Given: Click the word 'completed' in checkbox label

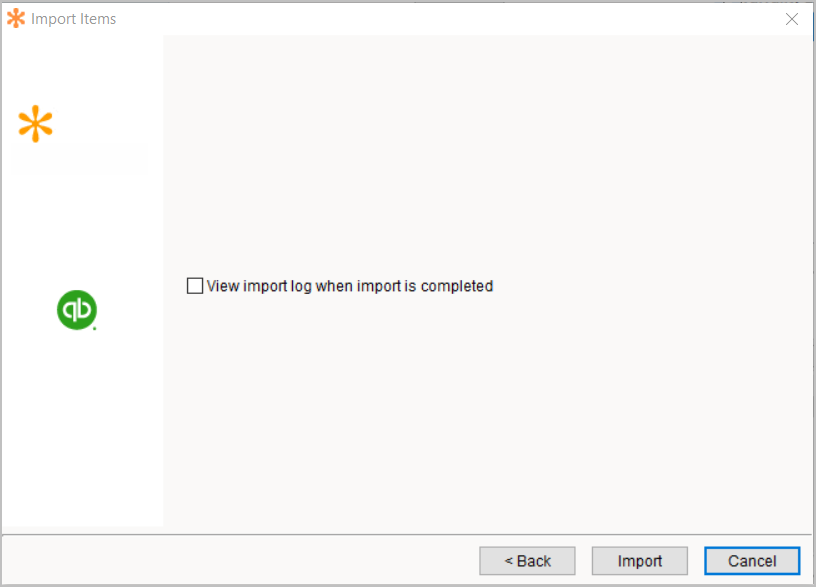Looking at the screenshot, I should [x=456, y=286].
